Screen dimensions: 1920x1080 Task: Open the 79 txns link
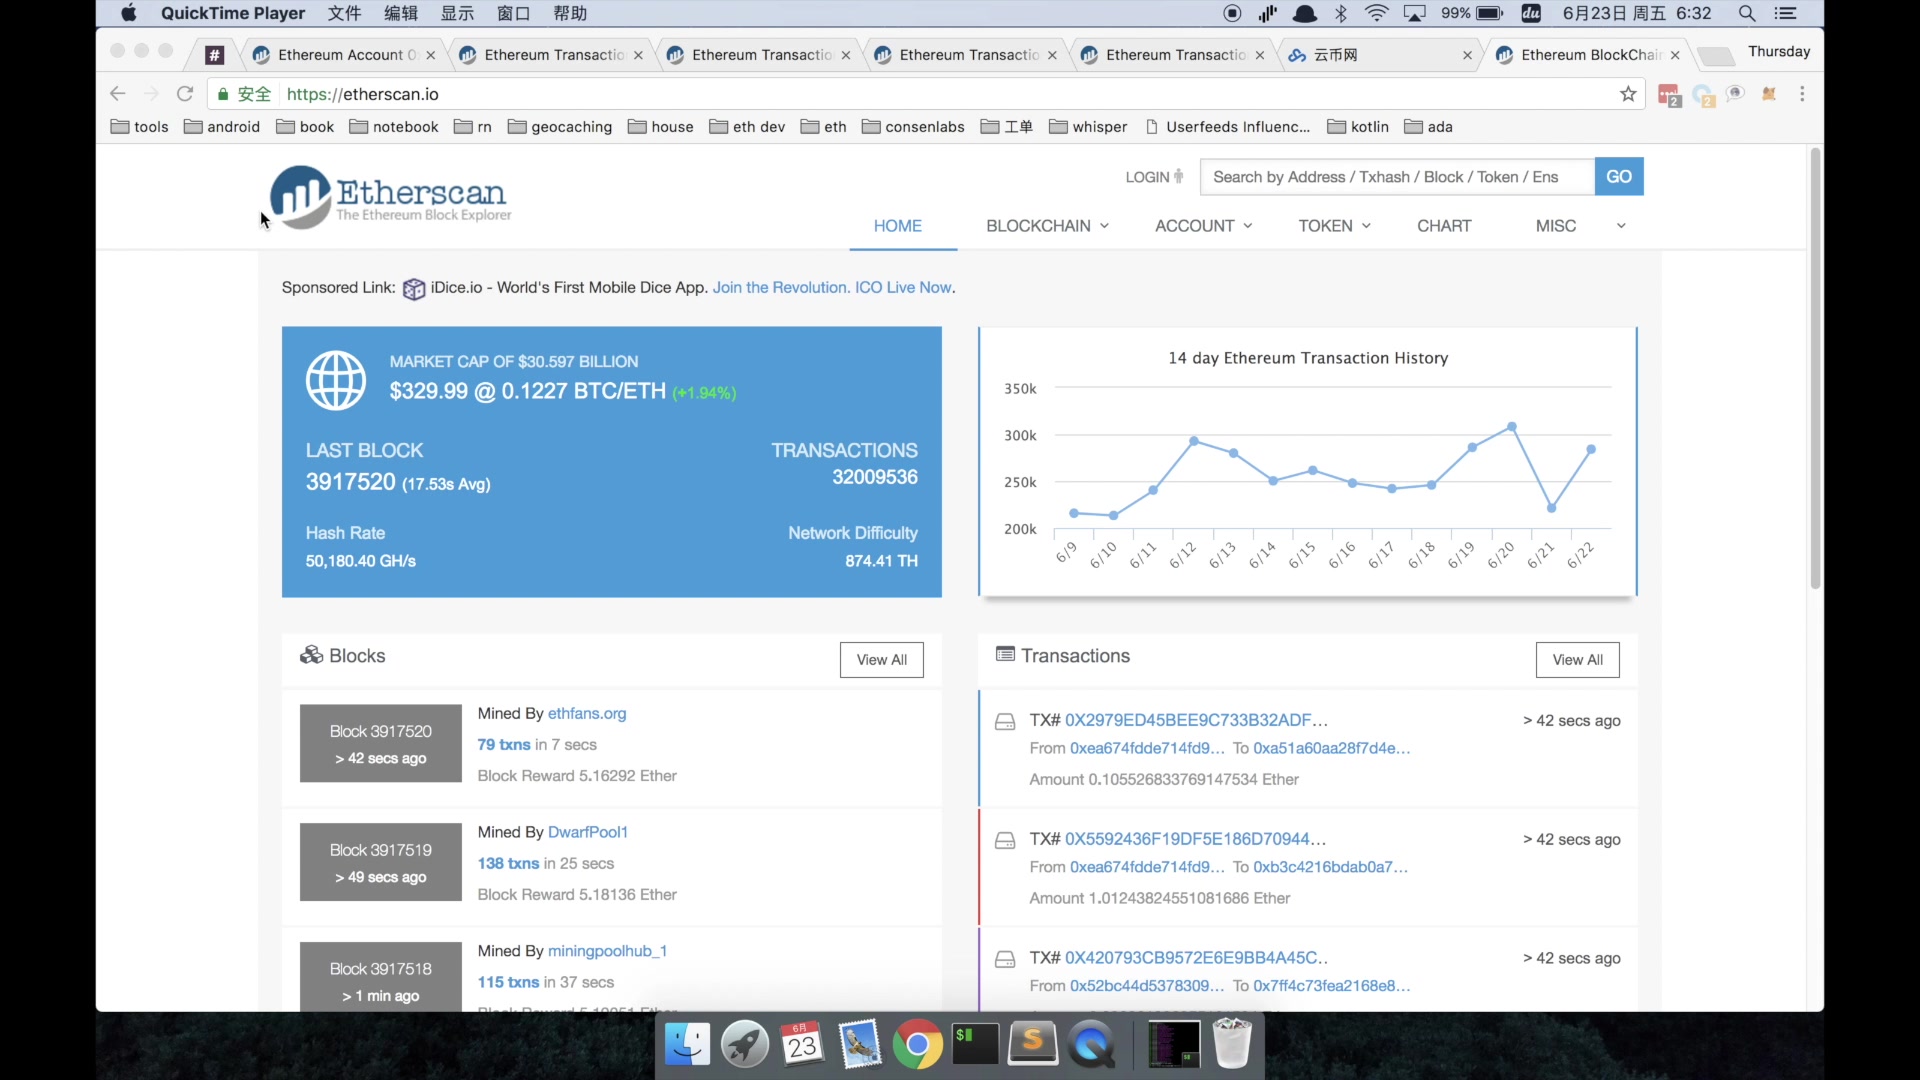pos(504,745)
